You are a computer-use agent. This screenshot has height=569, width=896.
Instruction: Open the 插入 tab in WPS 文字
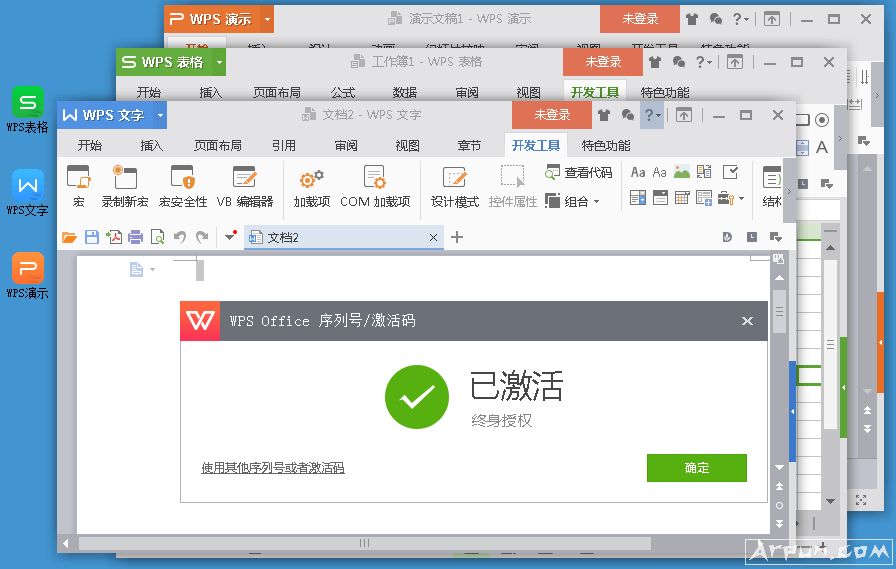[x=151, y=146]
